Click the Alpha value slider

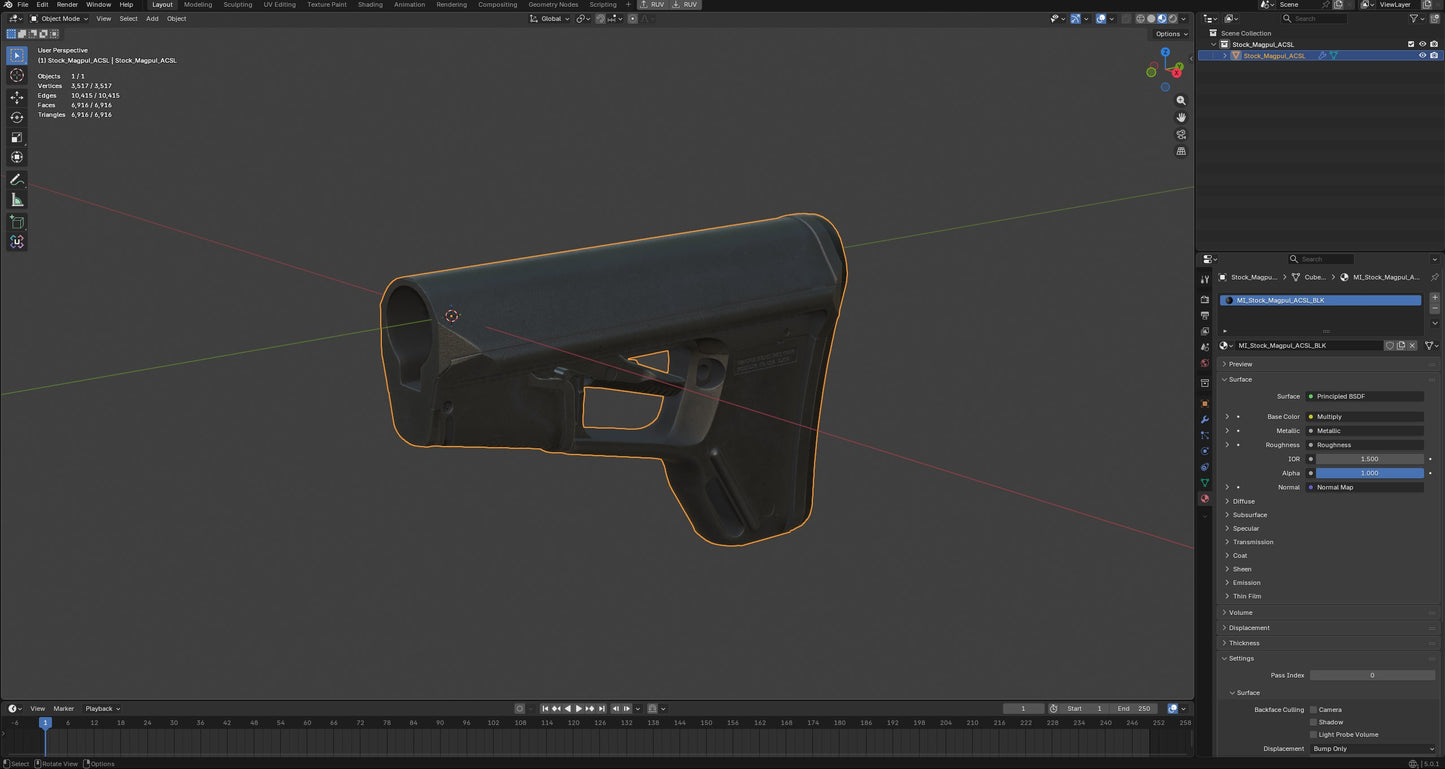click(x=1369, y=473)
